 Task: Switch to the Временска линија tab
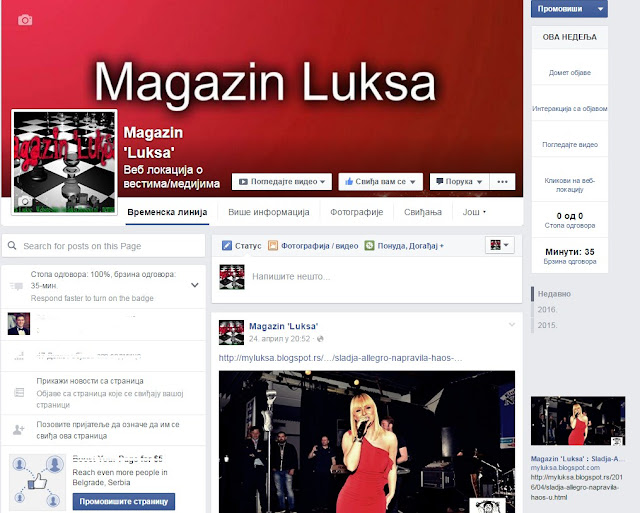pyautogui.click(x=167, y=212)
